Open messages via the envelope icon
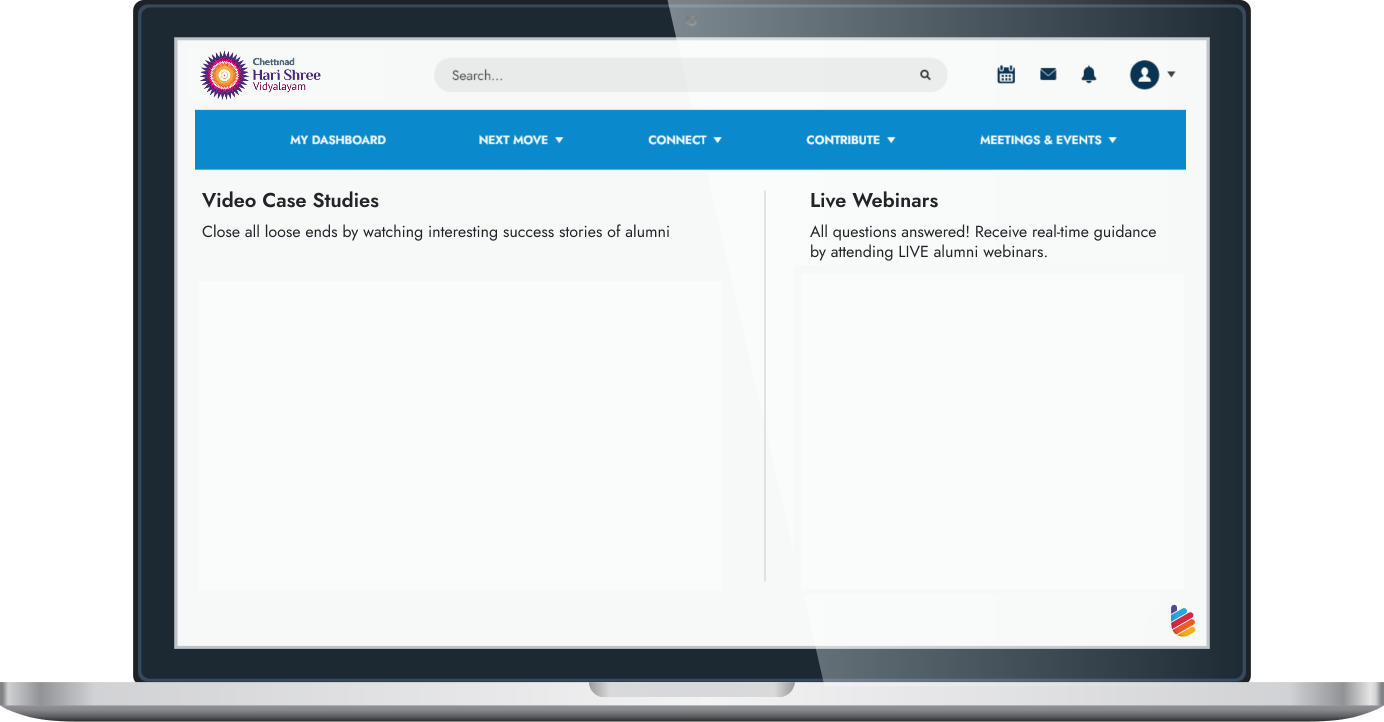The width and height of the screenshot is (1384, 722). point(1048,74)
